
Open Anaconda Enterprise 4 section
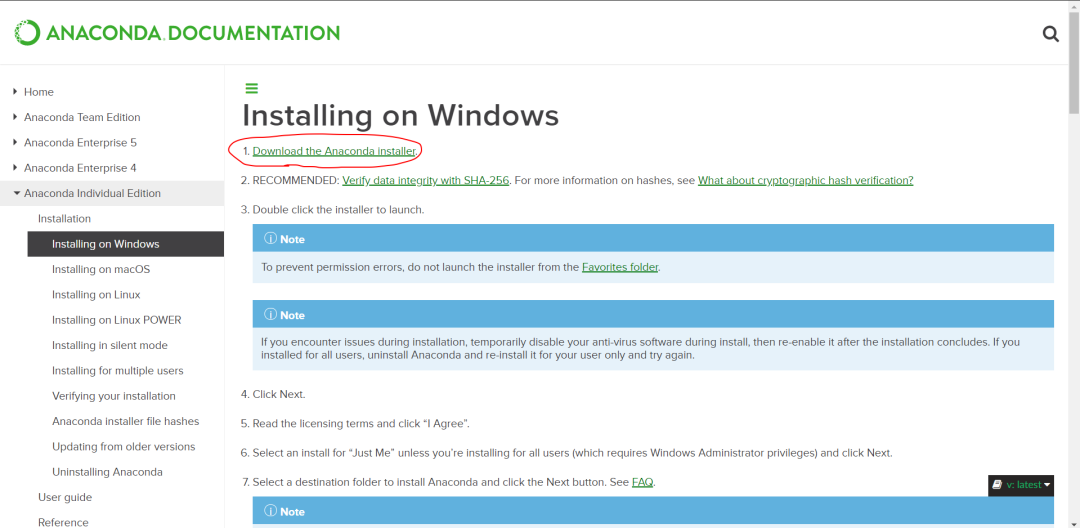click(x=80, y=168)
